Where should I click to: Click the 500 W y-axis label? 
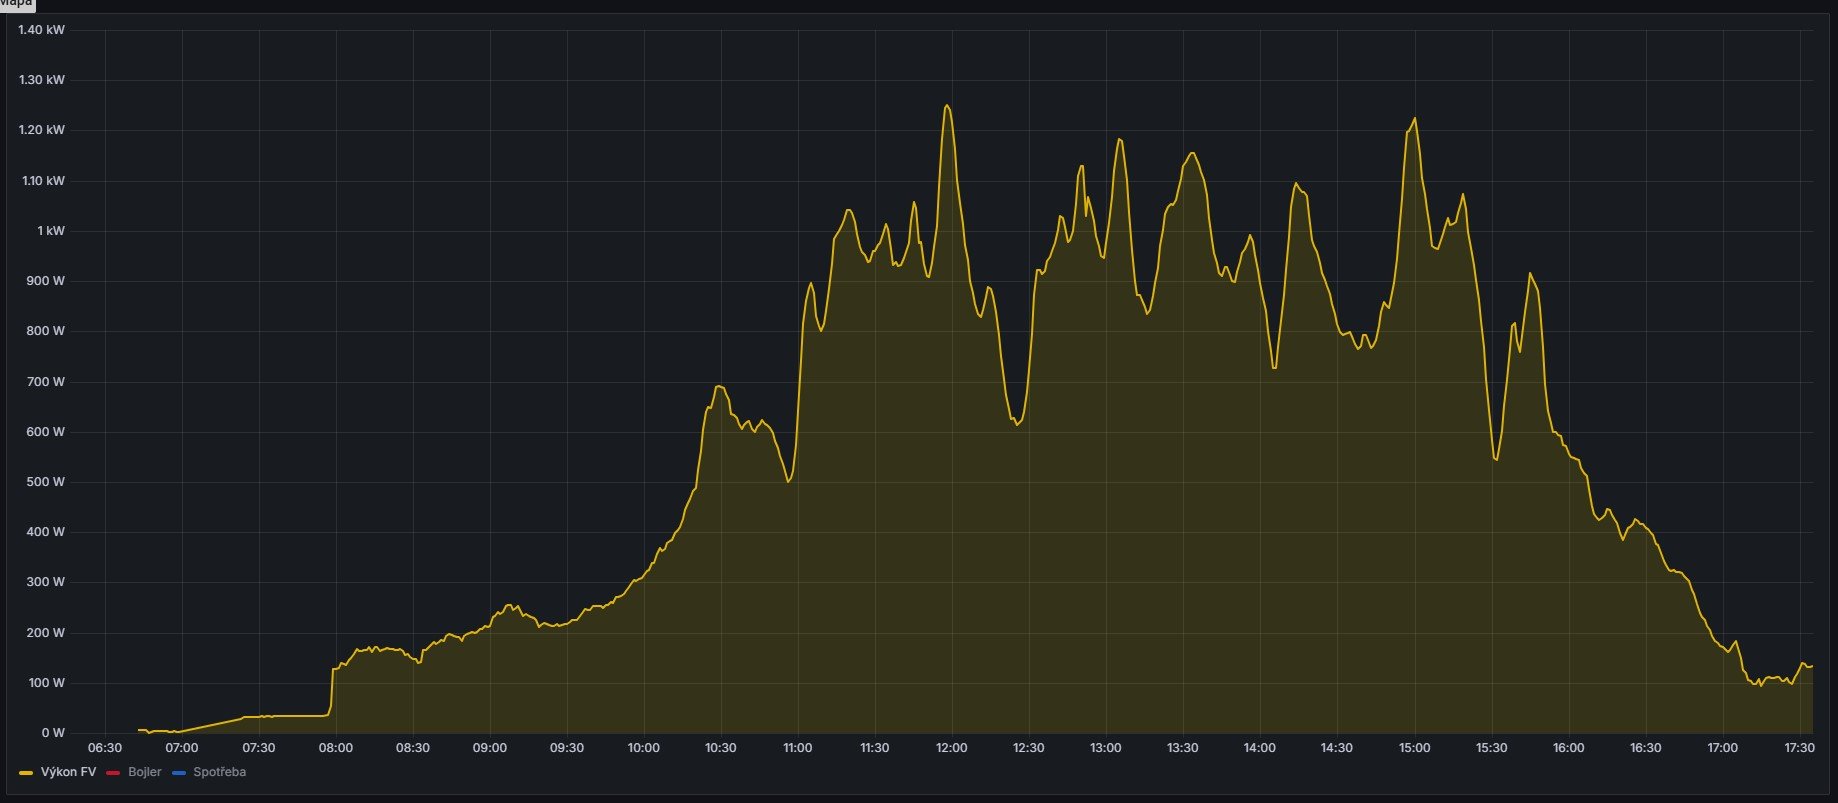pyautogui.click(x=45, y=482)
